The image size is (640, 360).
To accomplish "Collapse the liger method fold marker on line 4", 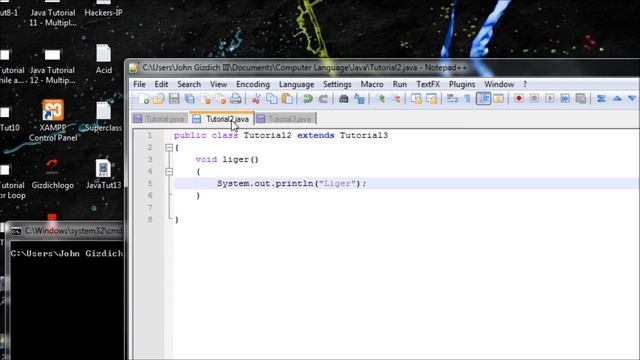I will [x=169, y=172].
